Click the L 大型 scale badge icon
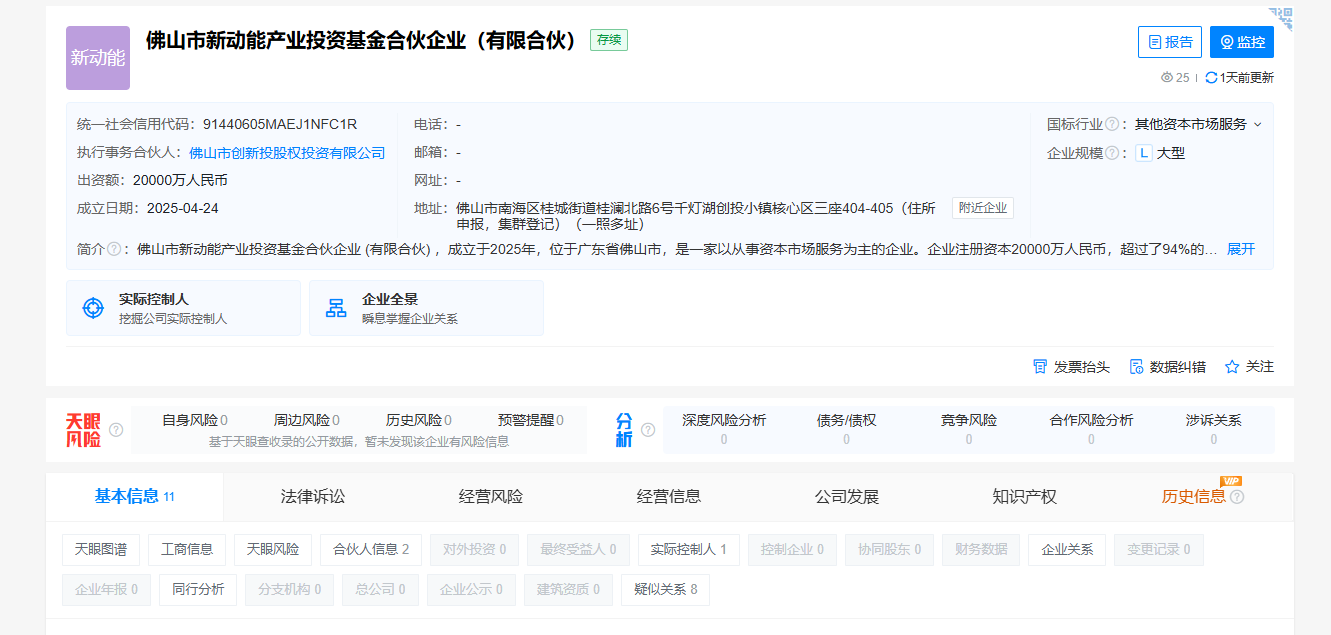 [1144, 153]
